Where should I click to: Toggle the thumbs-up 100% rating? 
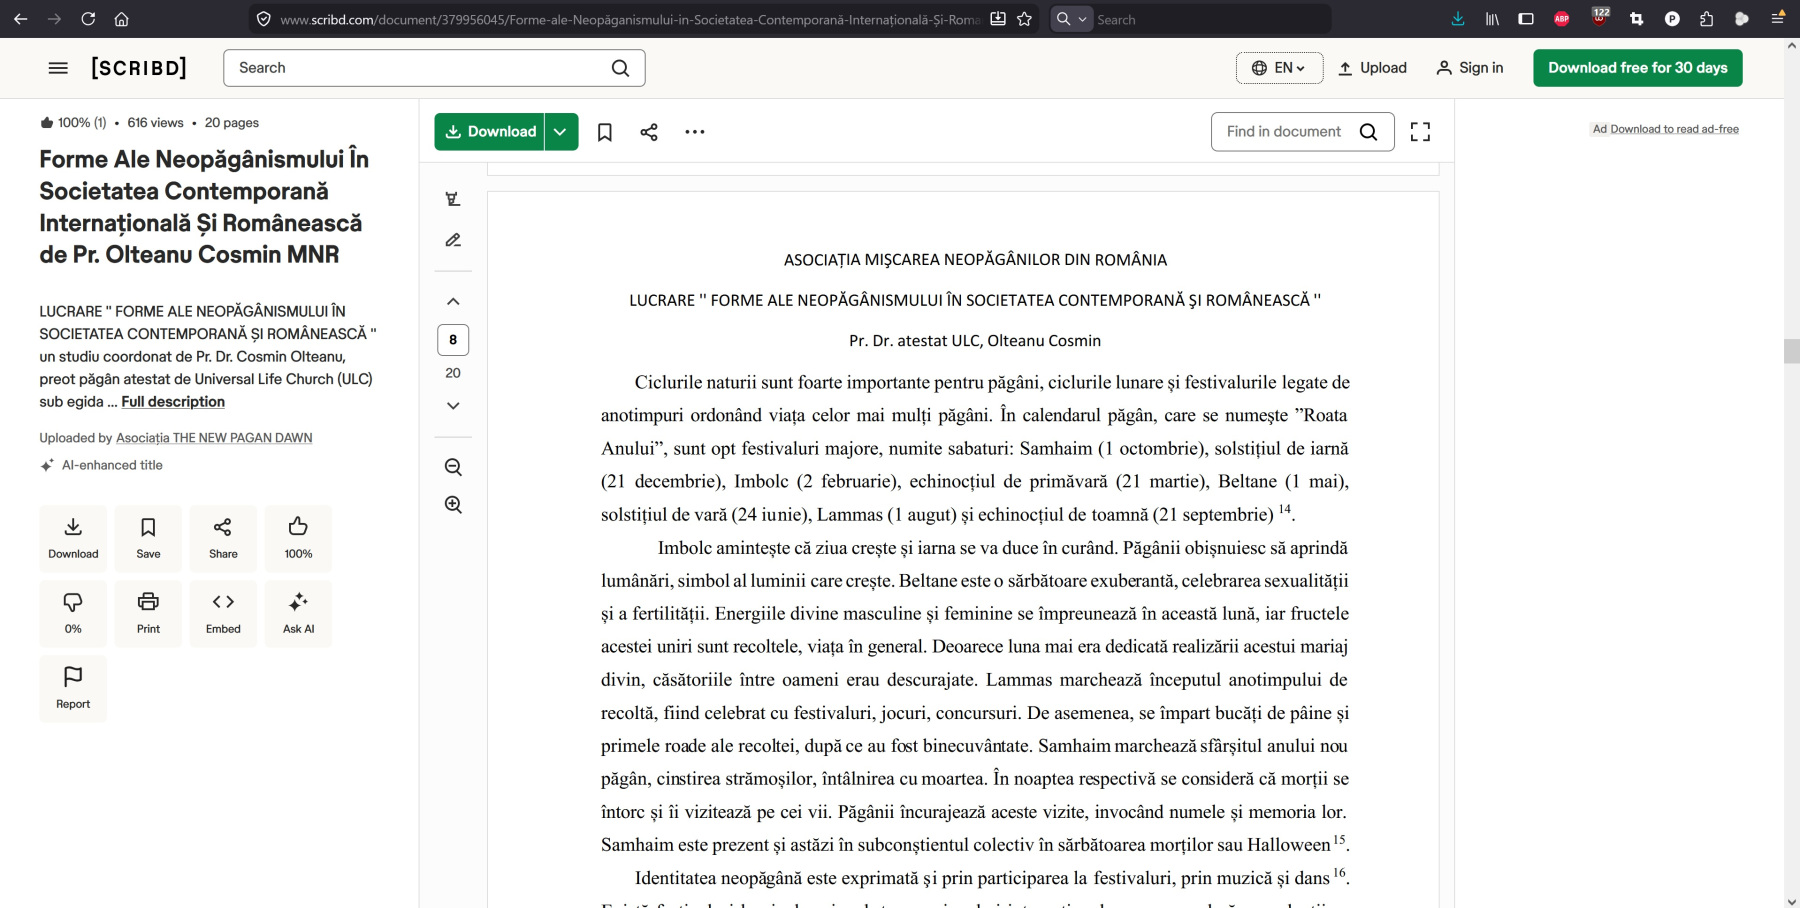pos(298,537)
